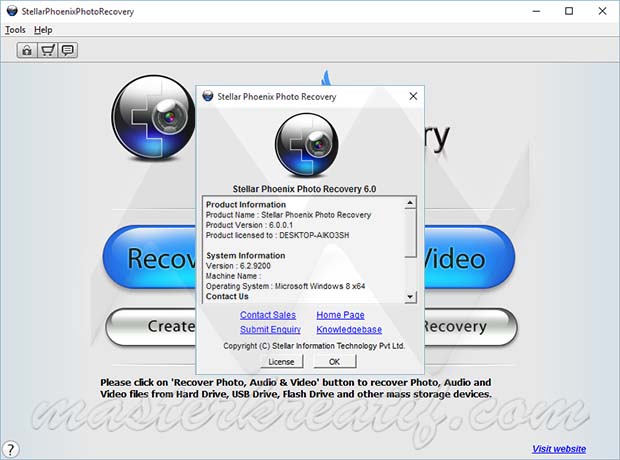The width and height of the screenshot is (620, 460).
Task: Open the feedback chat bubble toolbar icon
Action: pyautogui.click(x=68, y=50)
